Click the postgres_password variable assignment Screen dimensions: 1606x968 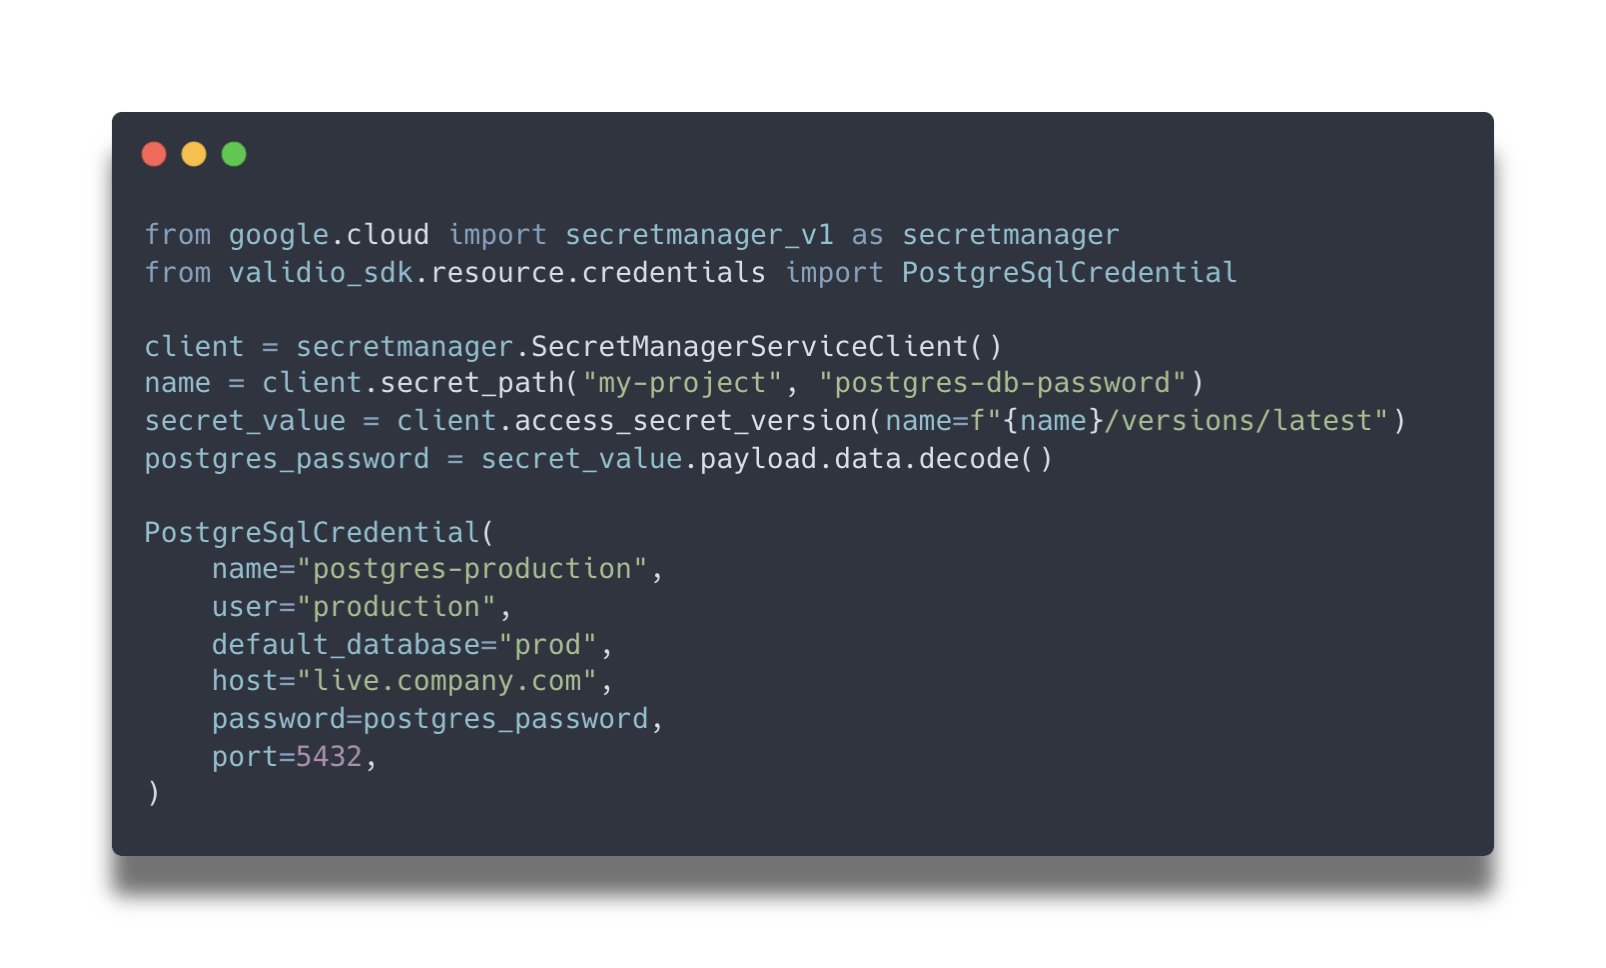coord(287,459)
